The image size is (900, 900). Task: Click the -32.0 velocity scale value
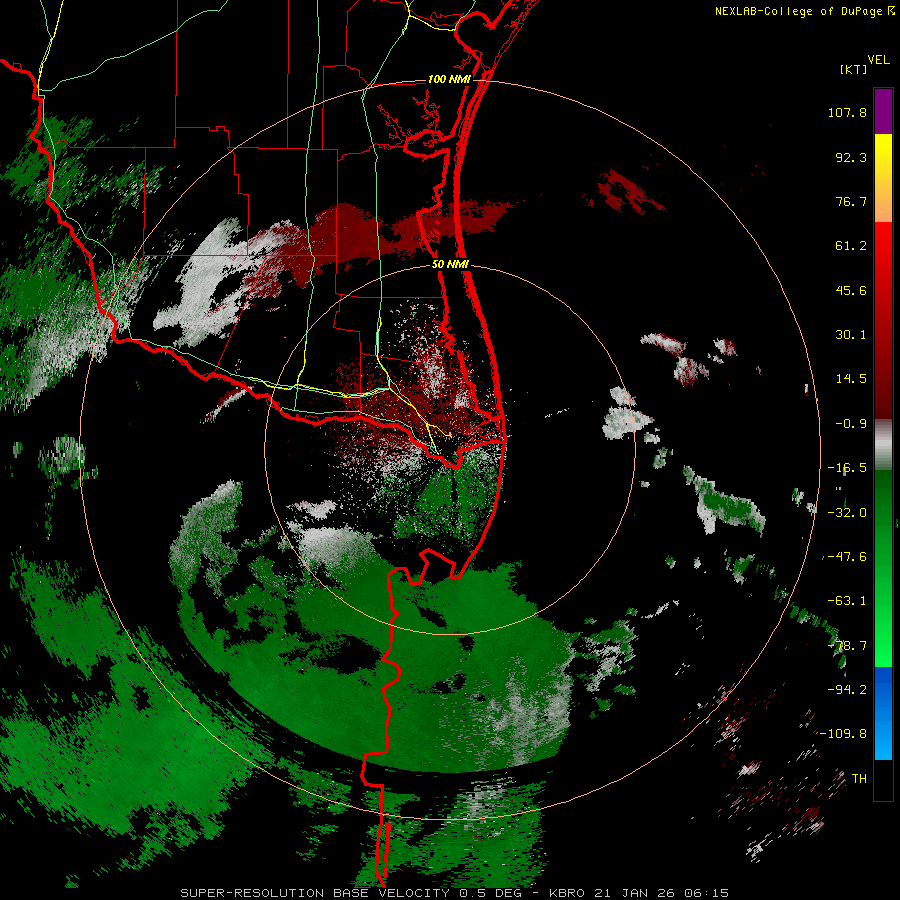tap(847, 513)
